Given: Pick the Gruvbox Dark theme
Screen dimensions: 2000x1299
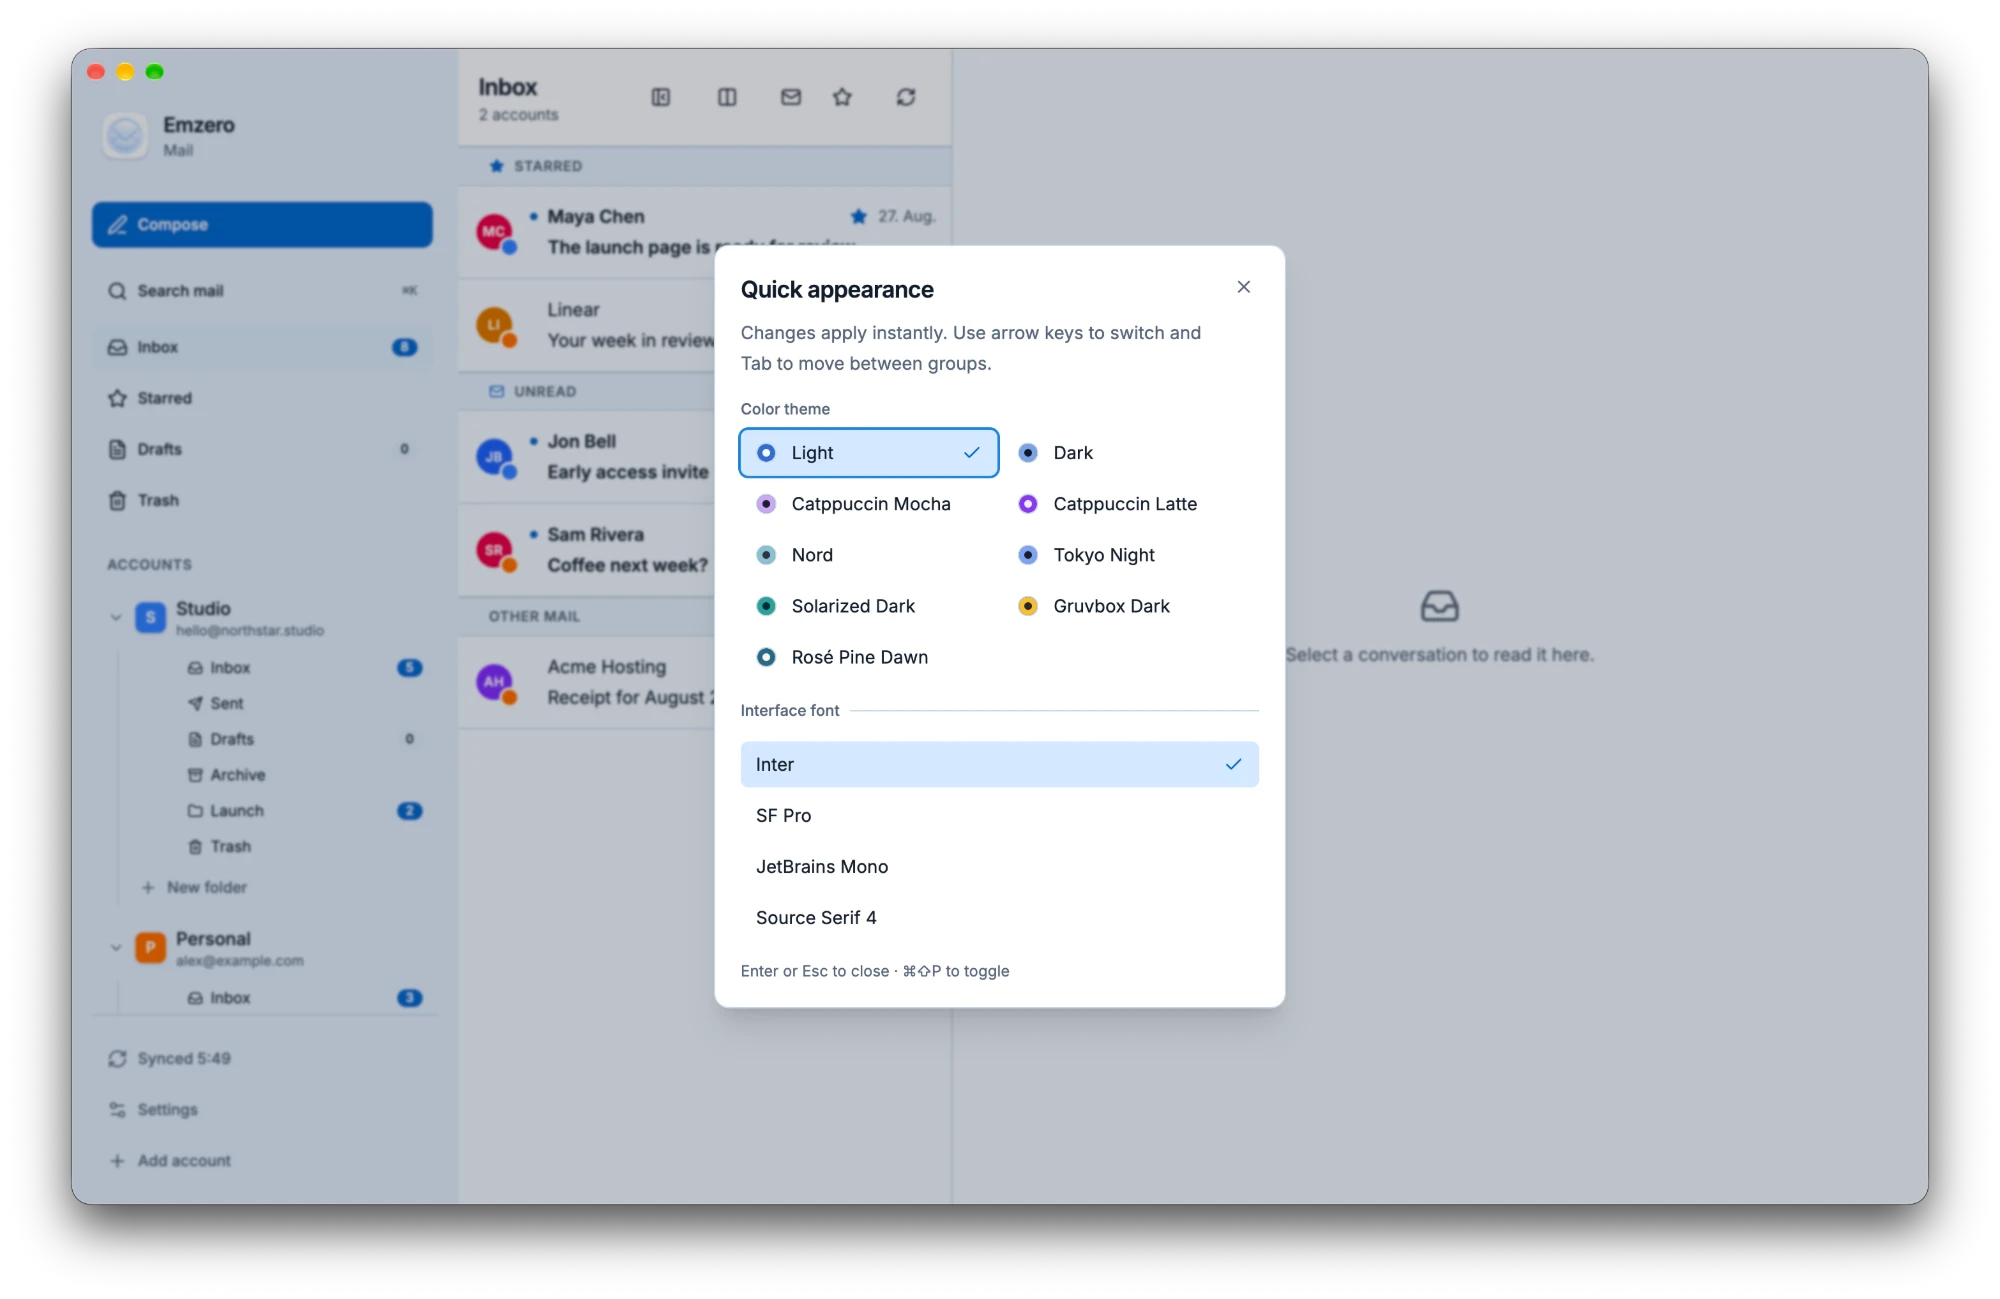Looking at the screenshot, I should point(1130,606).
